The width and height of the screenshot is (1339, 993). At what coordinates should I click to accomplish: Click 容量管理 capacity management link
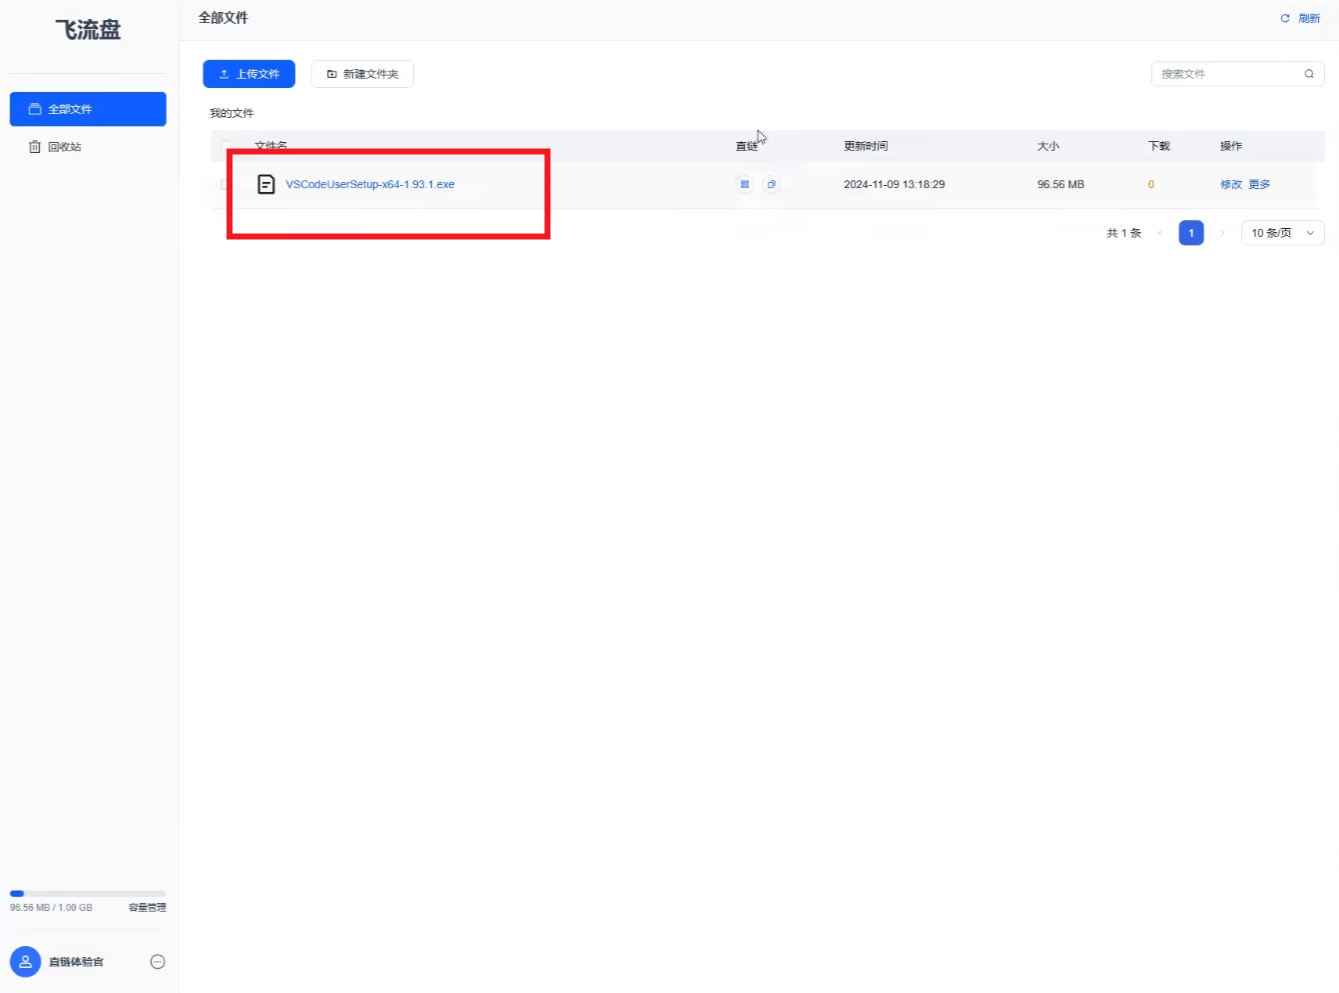coord(147,908)
